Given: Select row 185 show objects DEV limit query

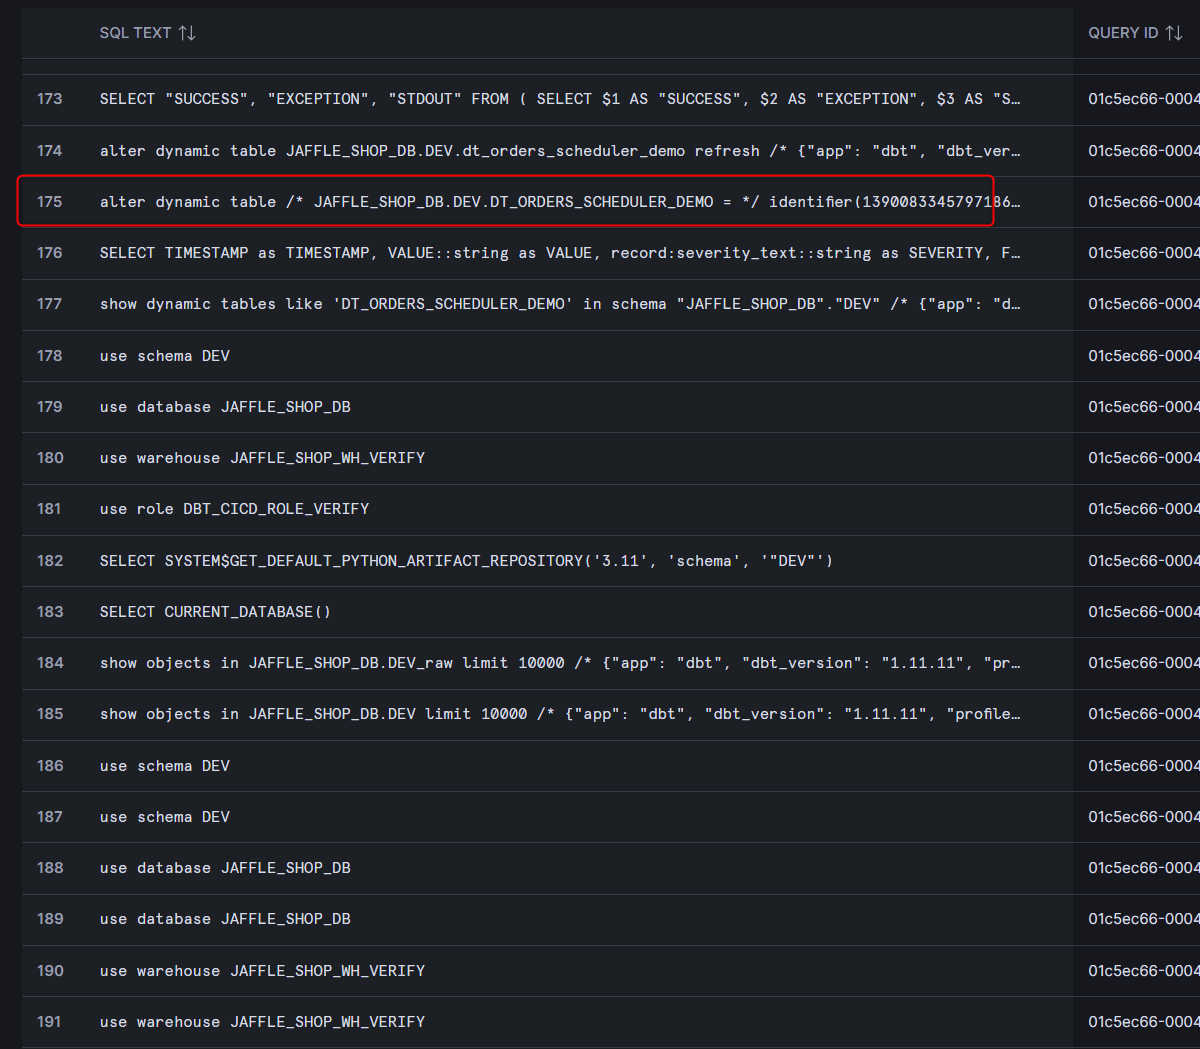Looking at the screenshot, I should point(560,714).
